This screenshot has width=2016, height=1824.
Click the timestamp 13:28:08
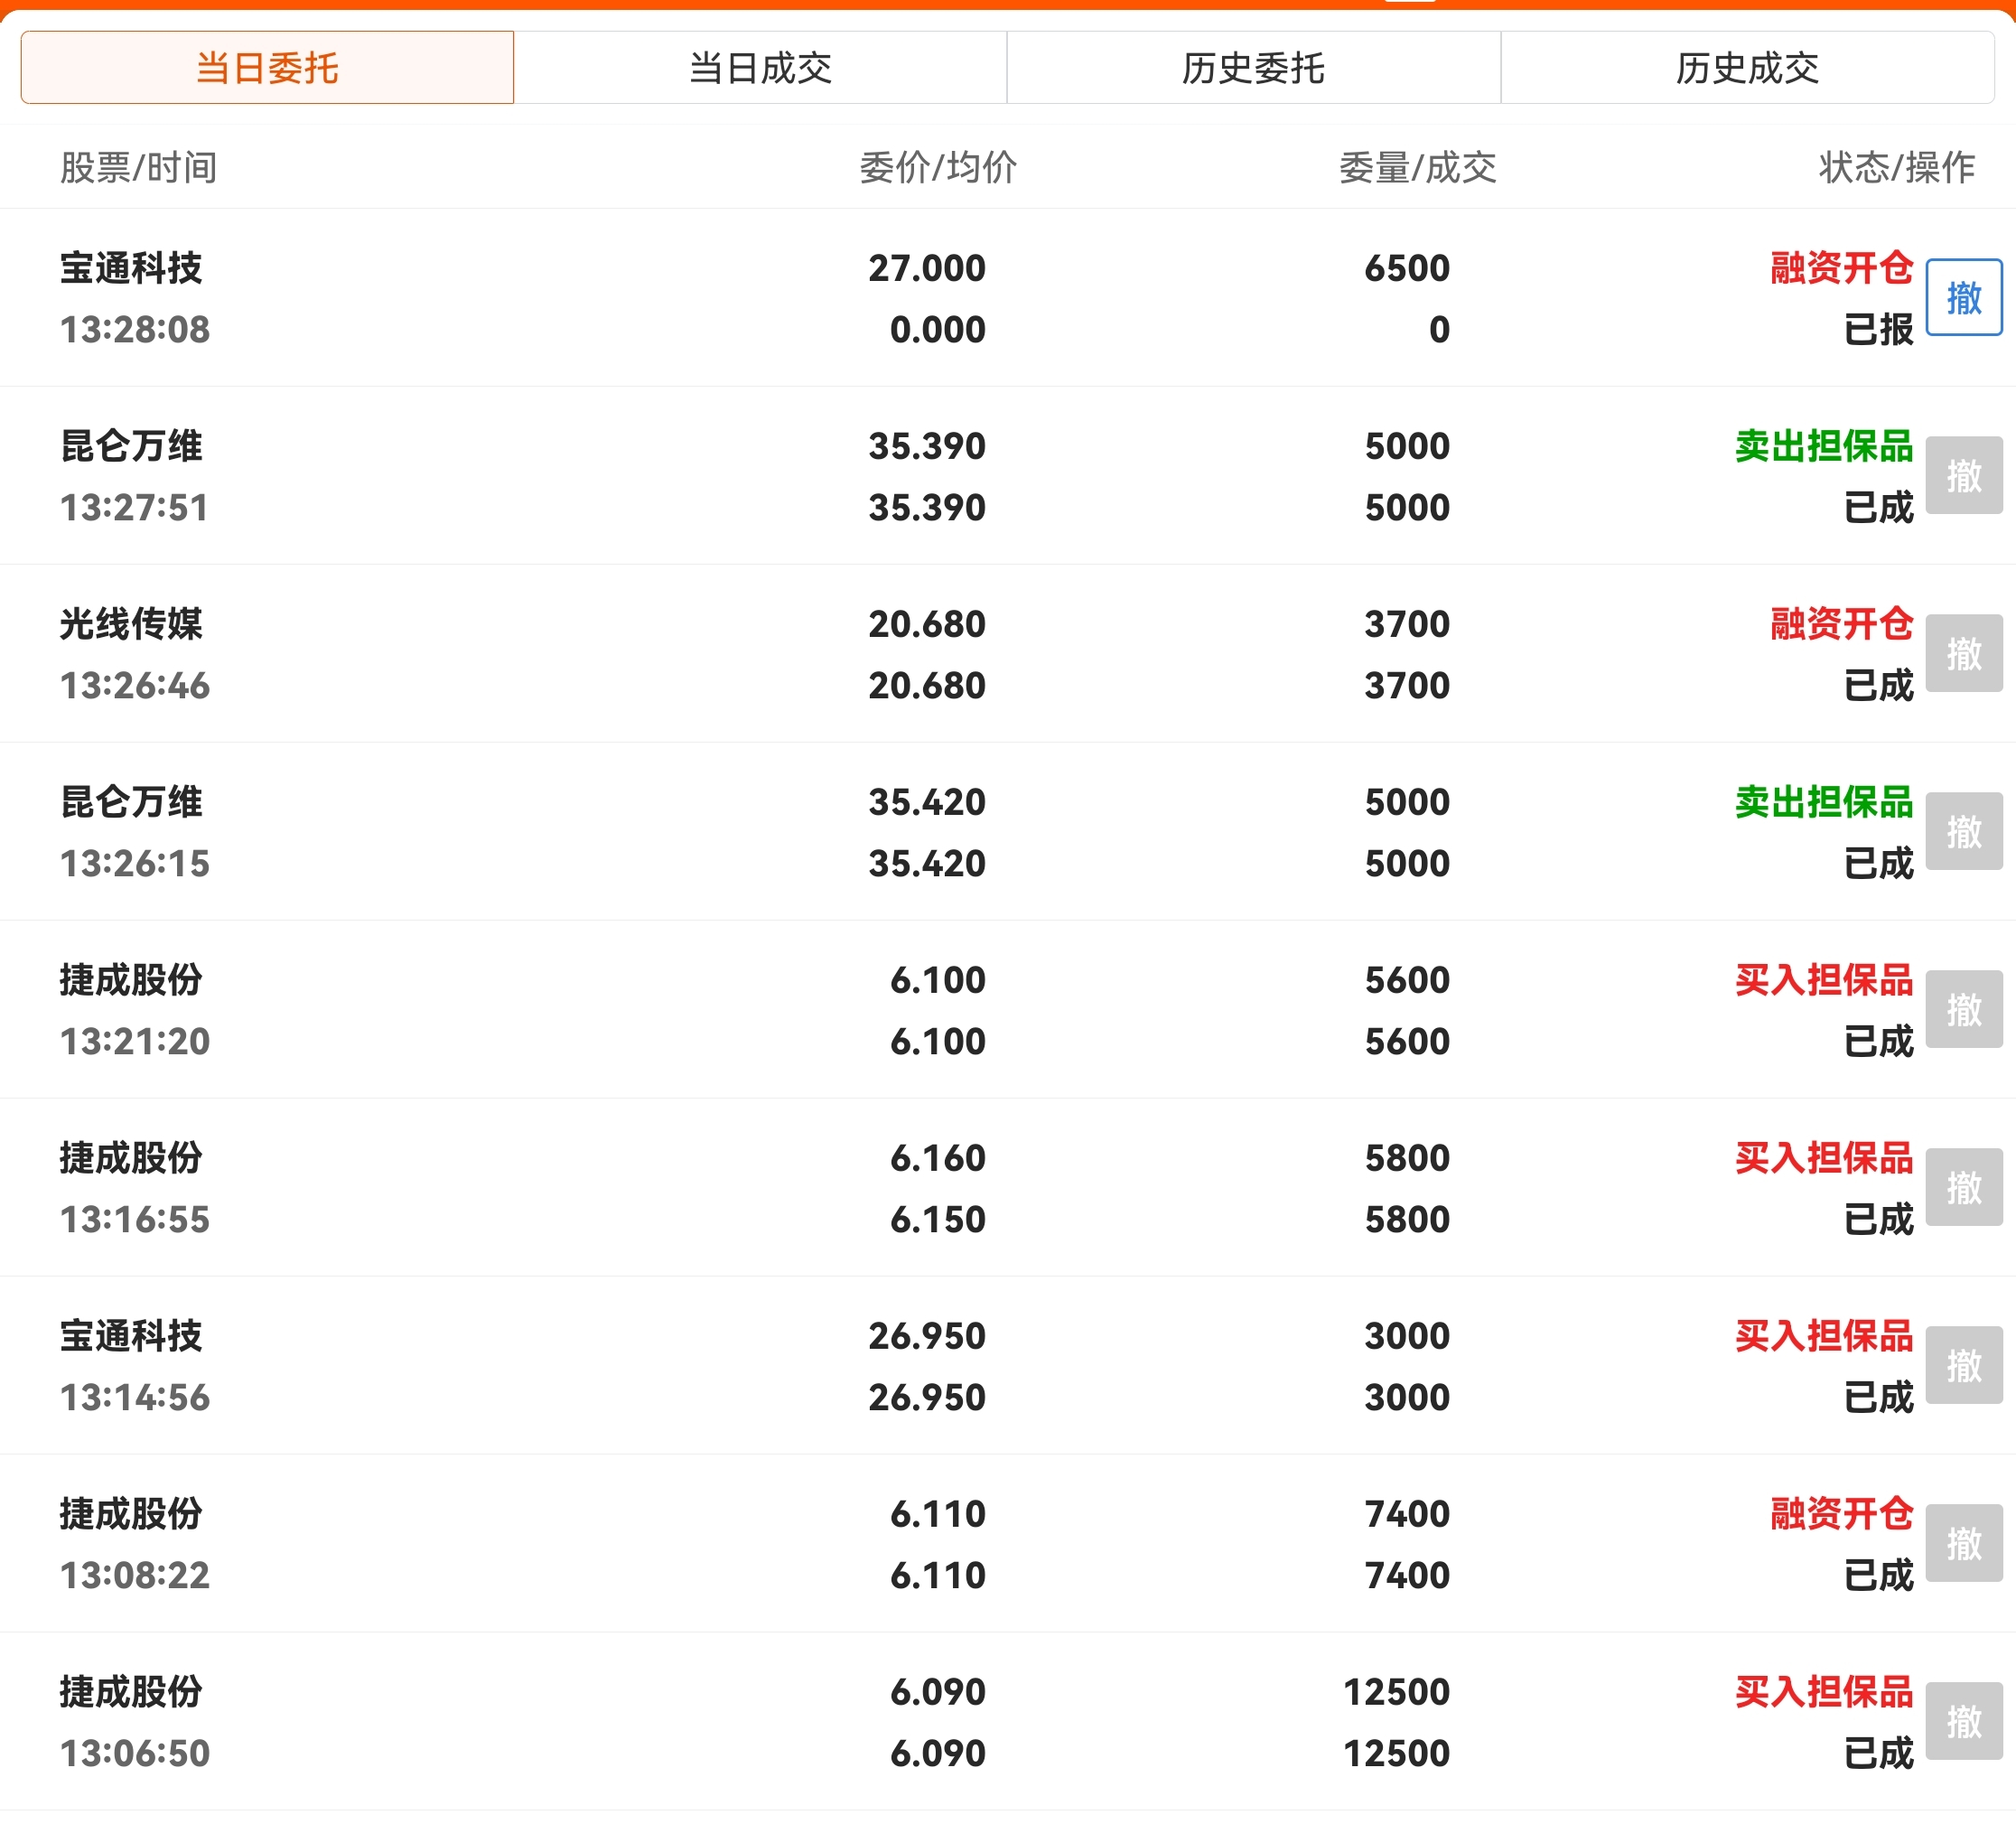pos(135,330)
